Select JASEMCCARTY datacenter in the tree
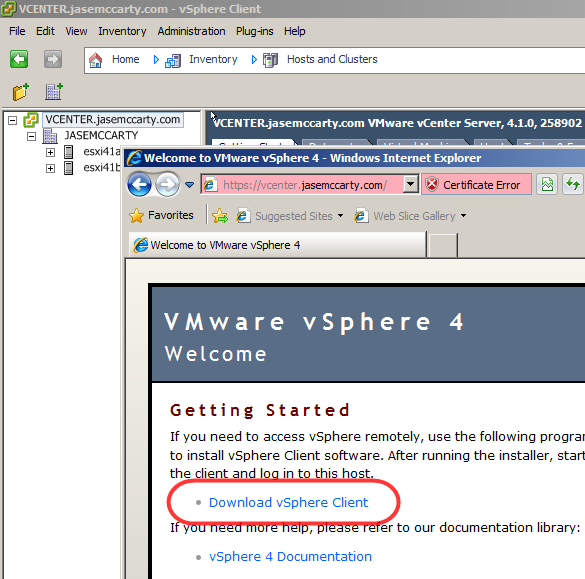 [x=101, y=135]
